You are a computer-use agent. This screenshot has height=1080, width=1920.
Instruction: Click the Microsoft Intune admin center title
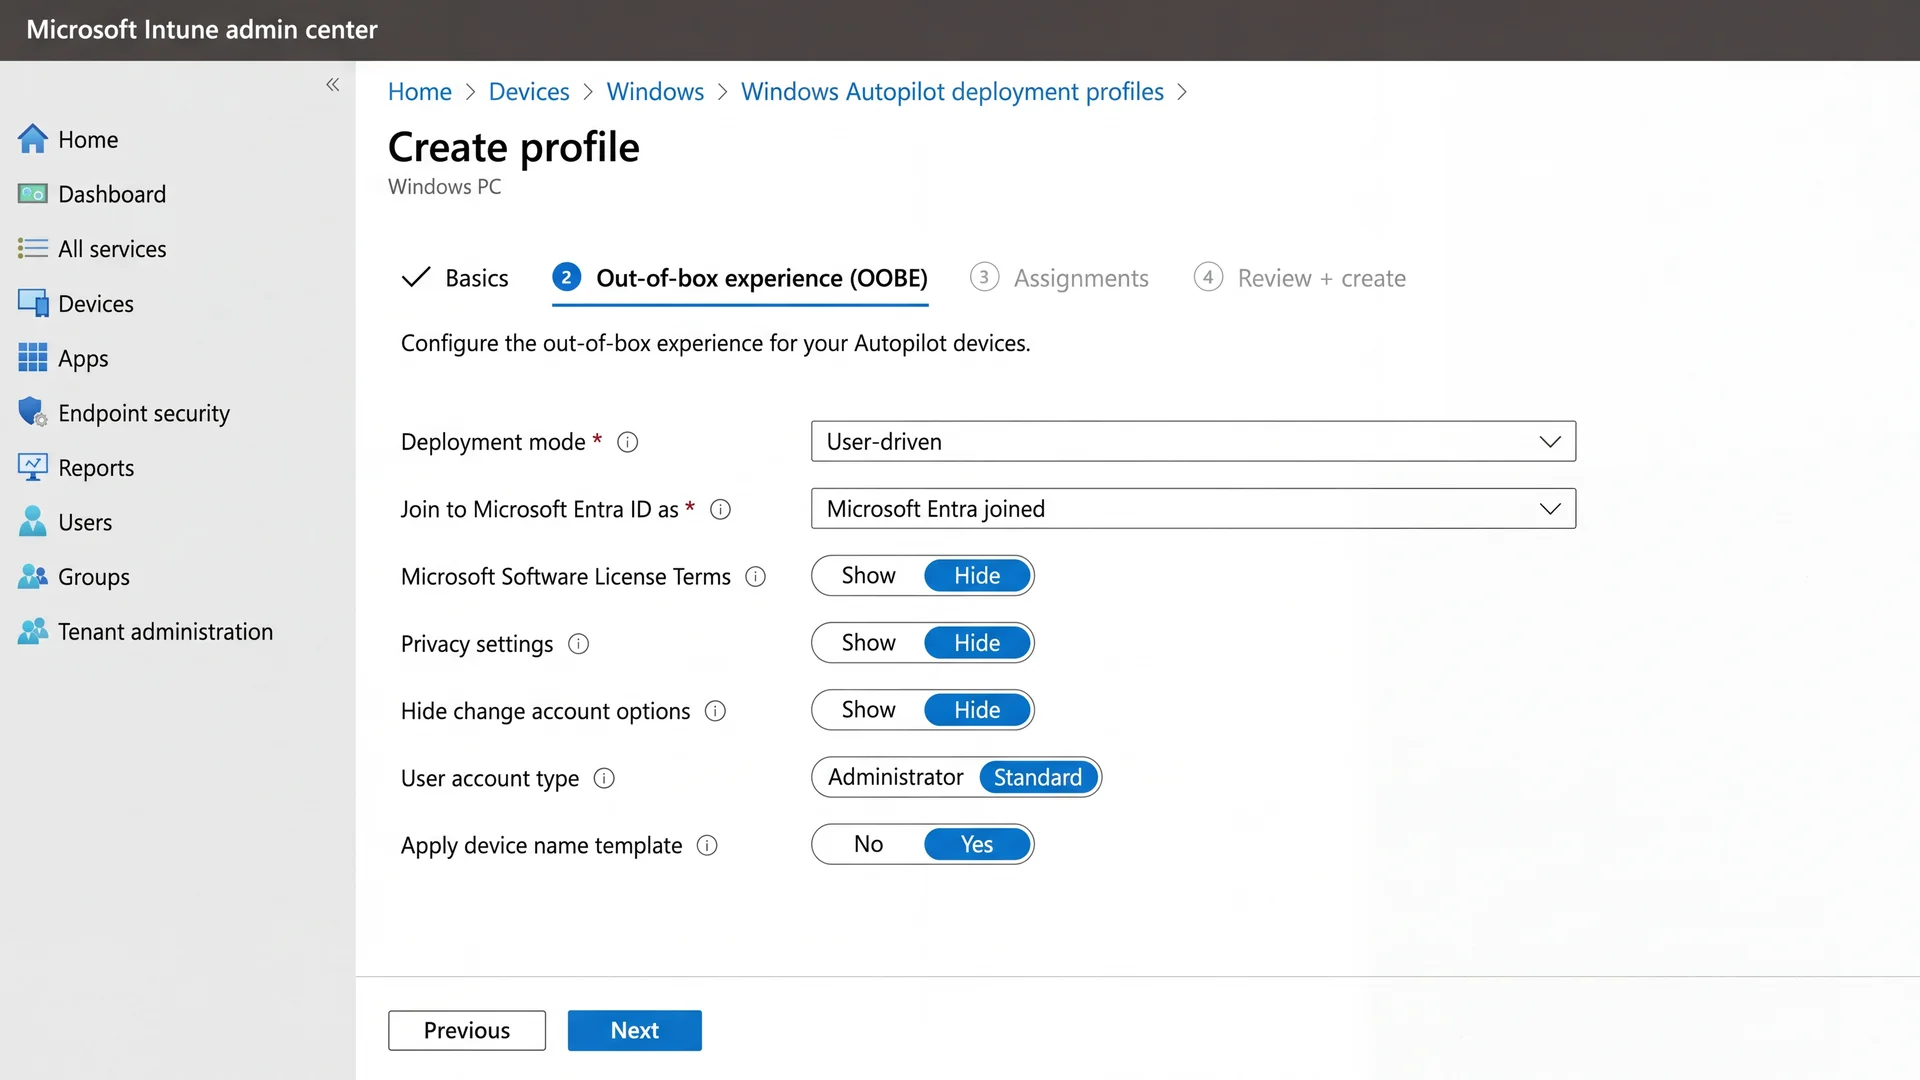tap(202, 30)
